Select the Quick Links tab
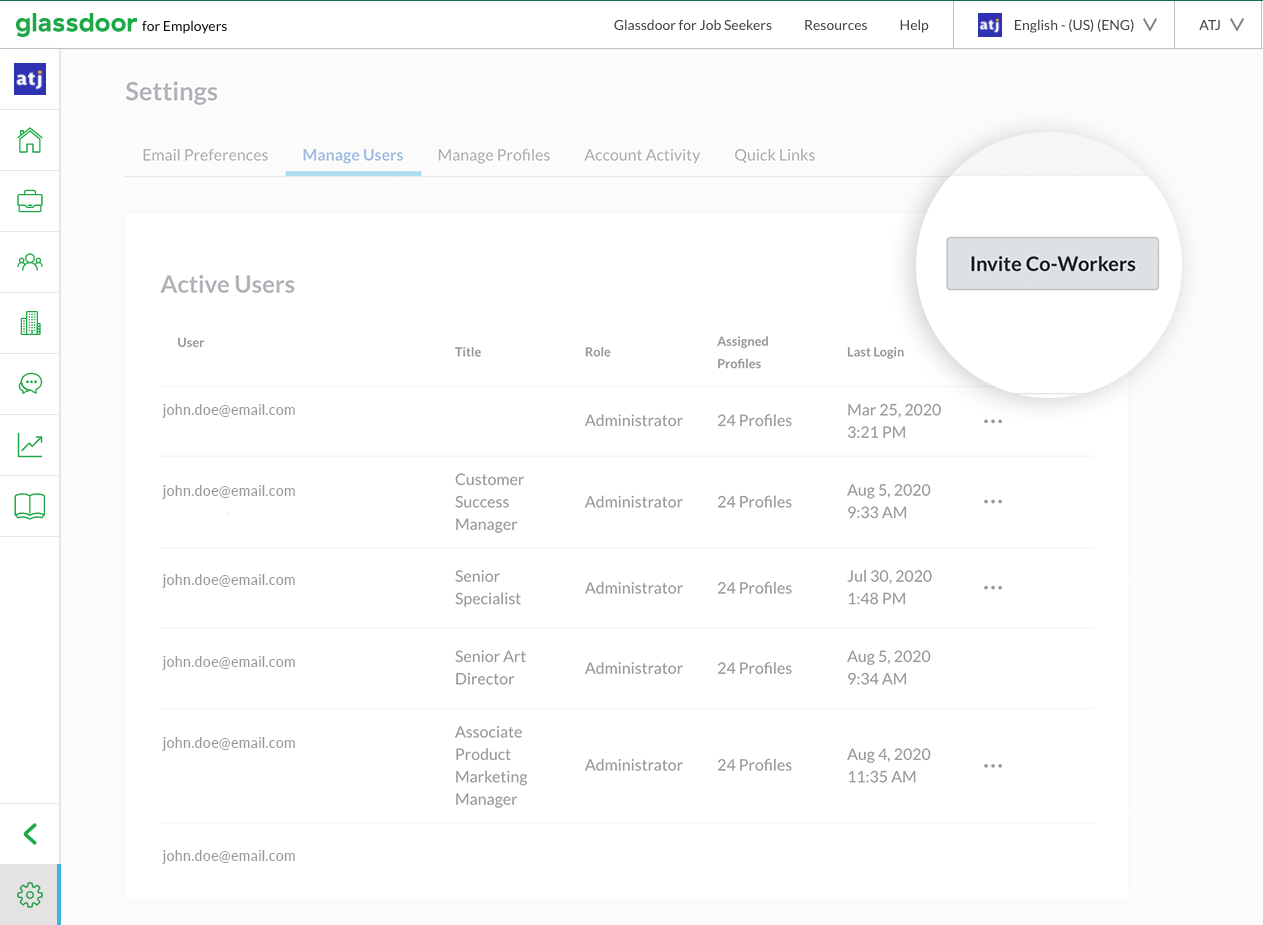Screen dimensions: 1263x925 pos(774,155)
